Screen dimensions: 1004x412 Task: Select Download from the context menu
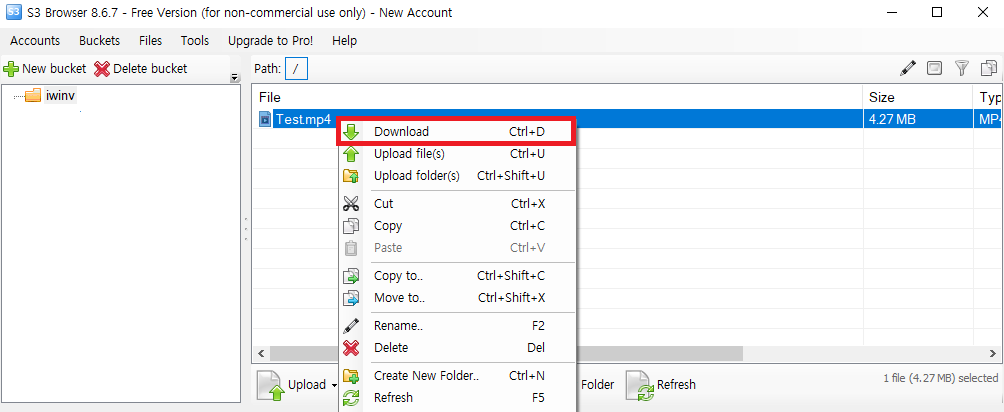pyautogui.click(x=457, y=132)
